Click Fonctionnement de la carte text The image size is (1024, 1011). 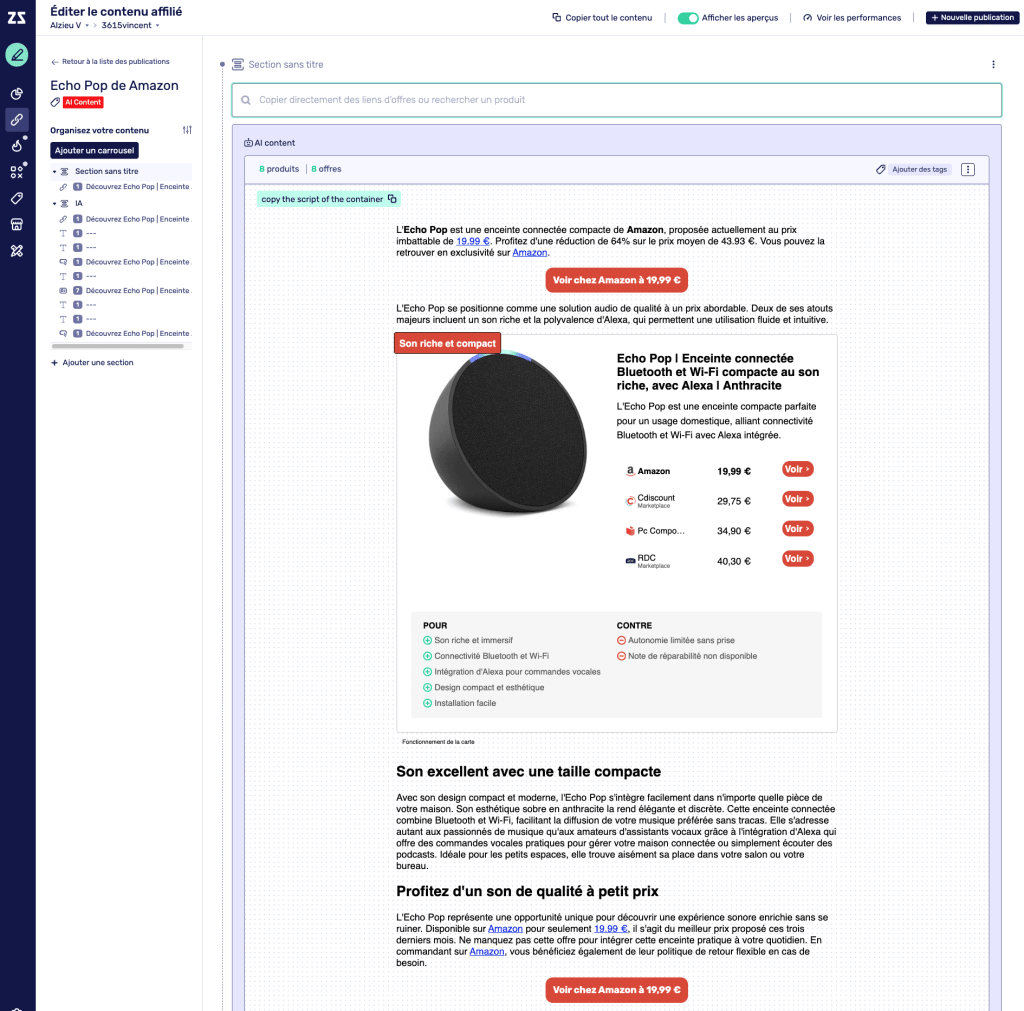(438, 742)
